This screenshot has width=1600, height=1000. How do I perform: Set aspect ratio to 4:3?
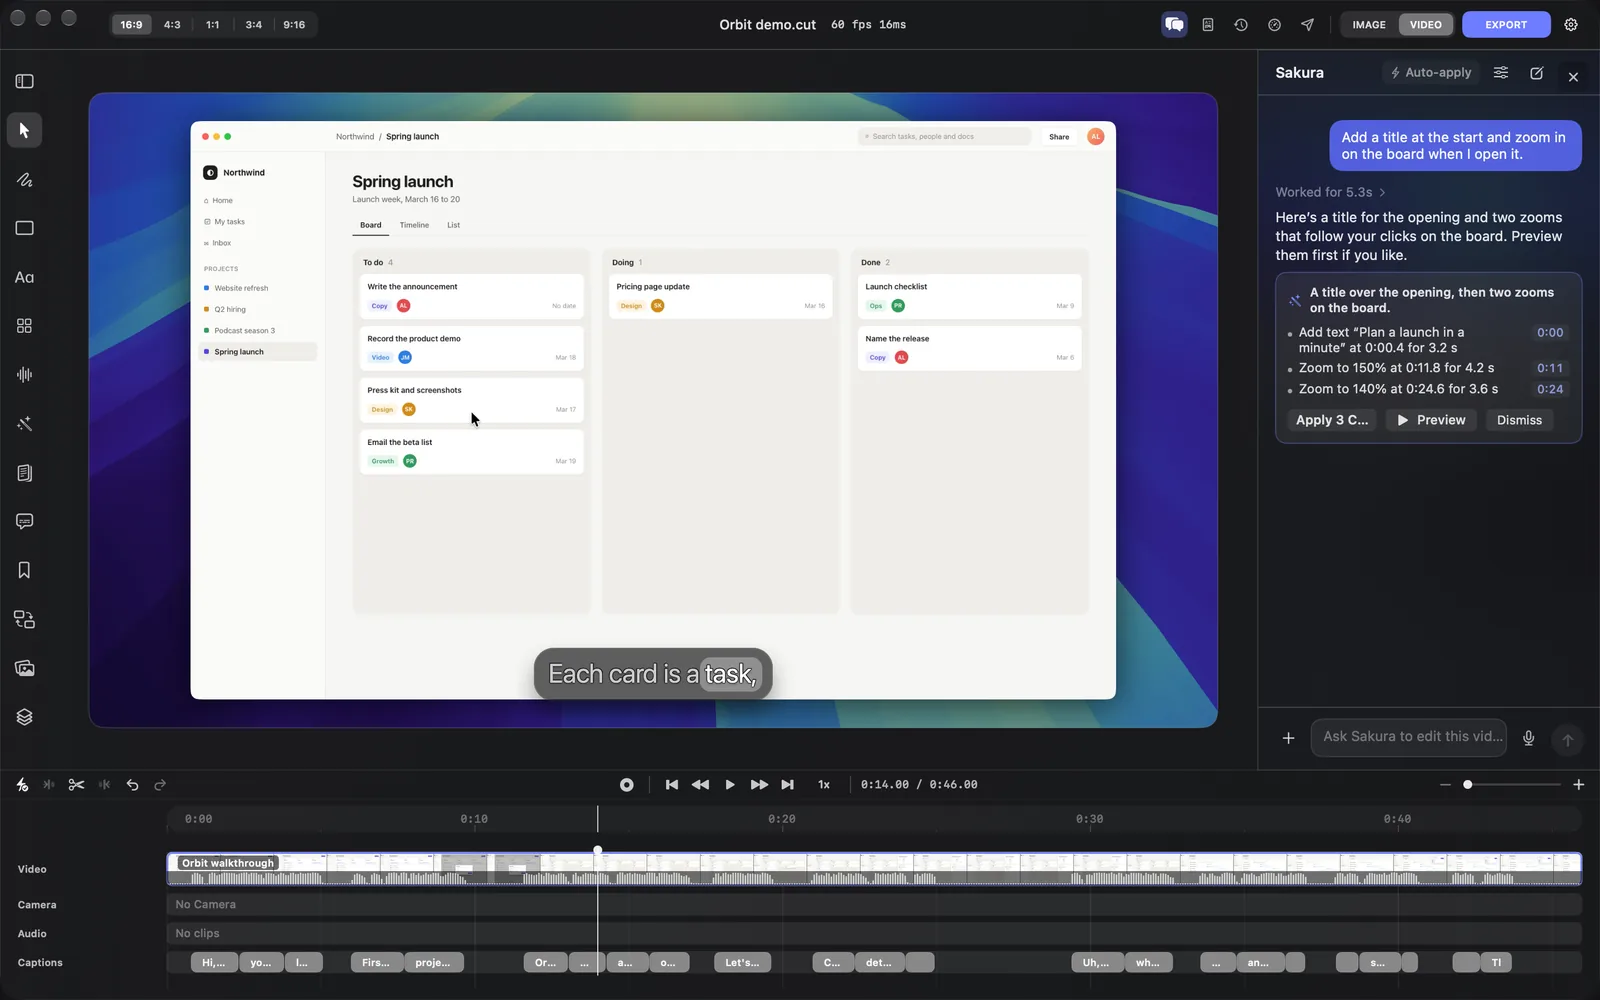pos(172,25)
